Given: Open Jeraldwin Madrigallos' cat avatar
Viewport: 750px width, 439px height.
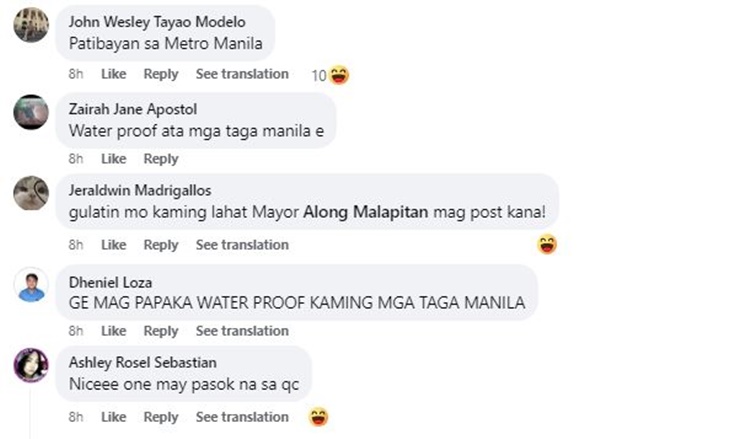Looking at the screenshot, I should tap(31, 193).
